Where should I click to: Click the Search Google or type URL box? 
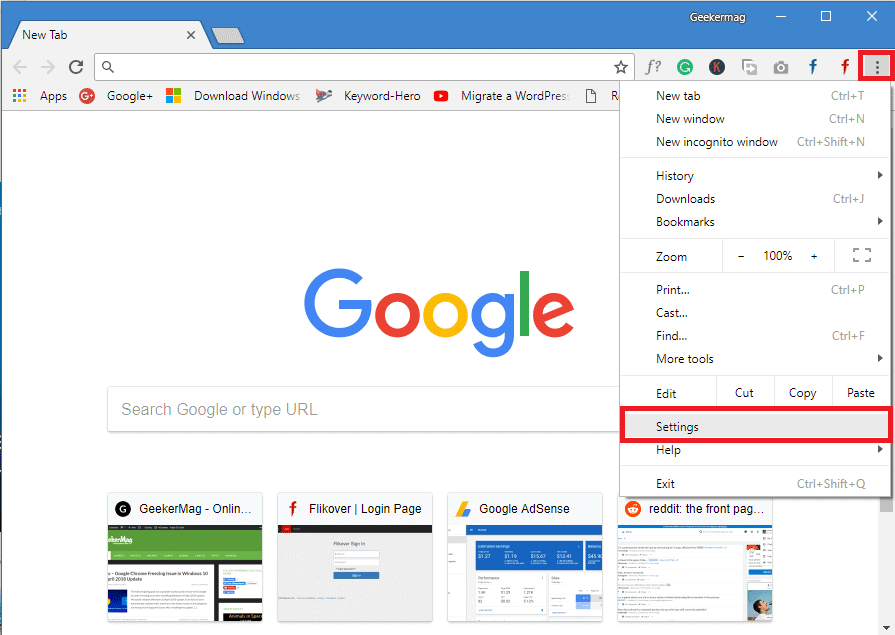tap(363, 409)
